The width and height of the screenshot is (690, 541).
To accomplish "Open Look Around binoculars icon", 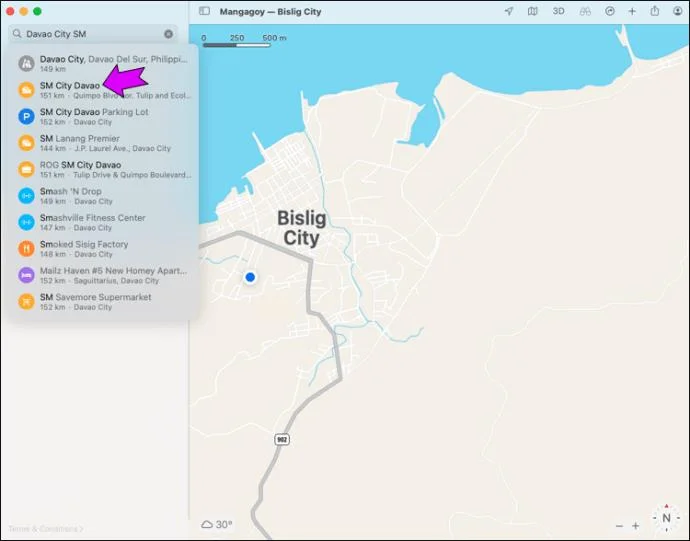I will click(585, 11).
